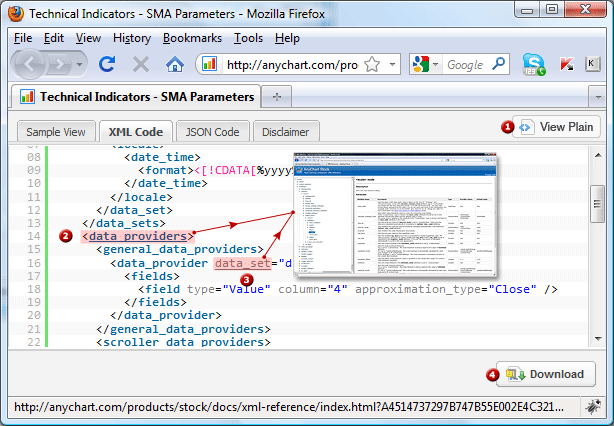This screenshot has height=426, width=614.
Task: Click the vertical scrollbar thumb in code panel
Action: tap(598, 204)
